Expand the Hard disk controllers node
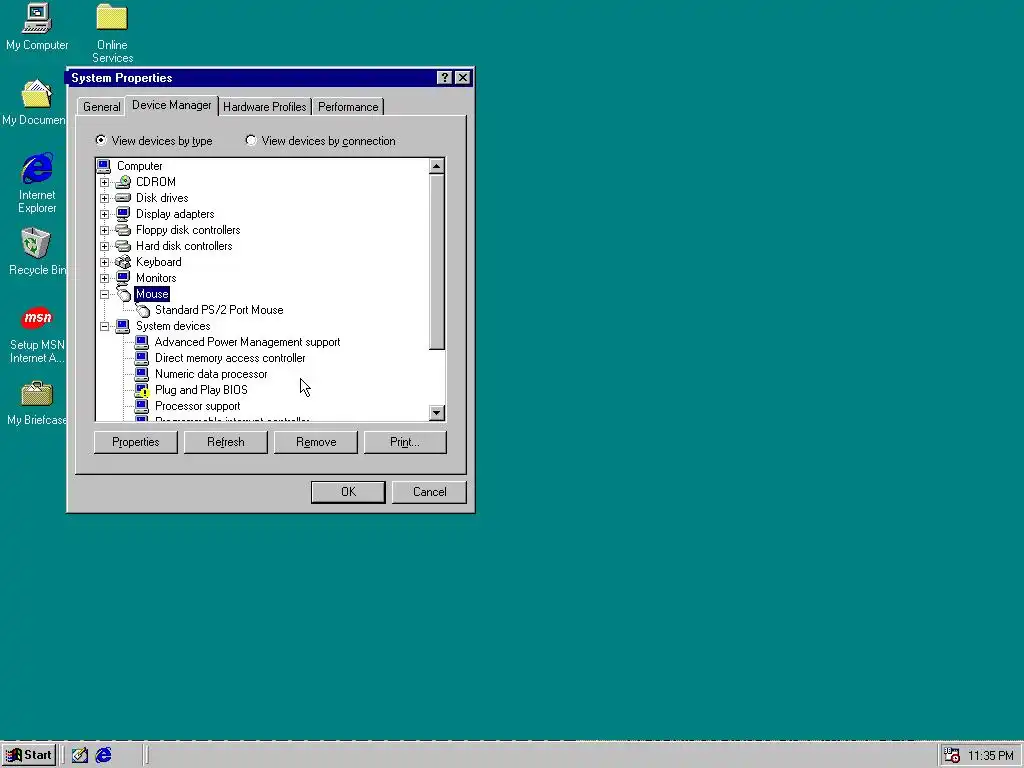Viewport: 1024px width, 768px height. click(104, 246)
